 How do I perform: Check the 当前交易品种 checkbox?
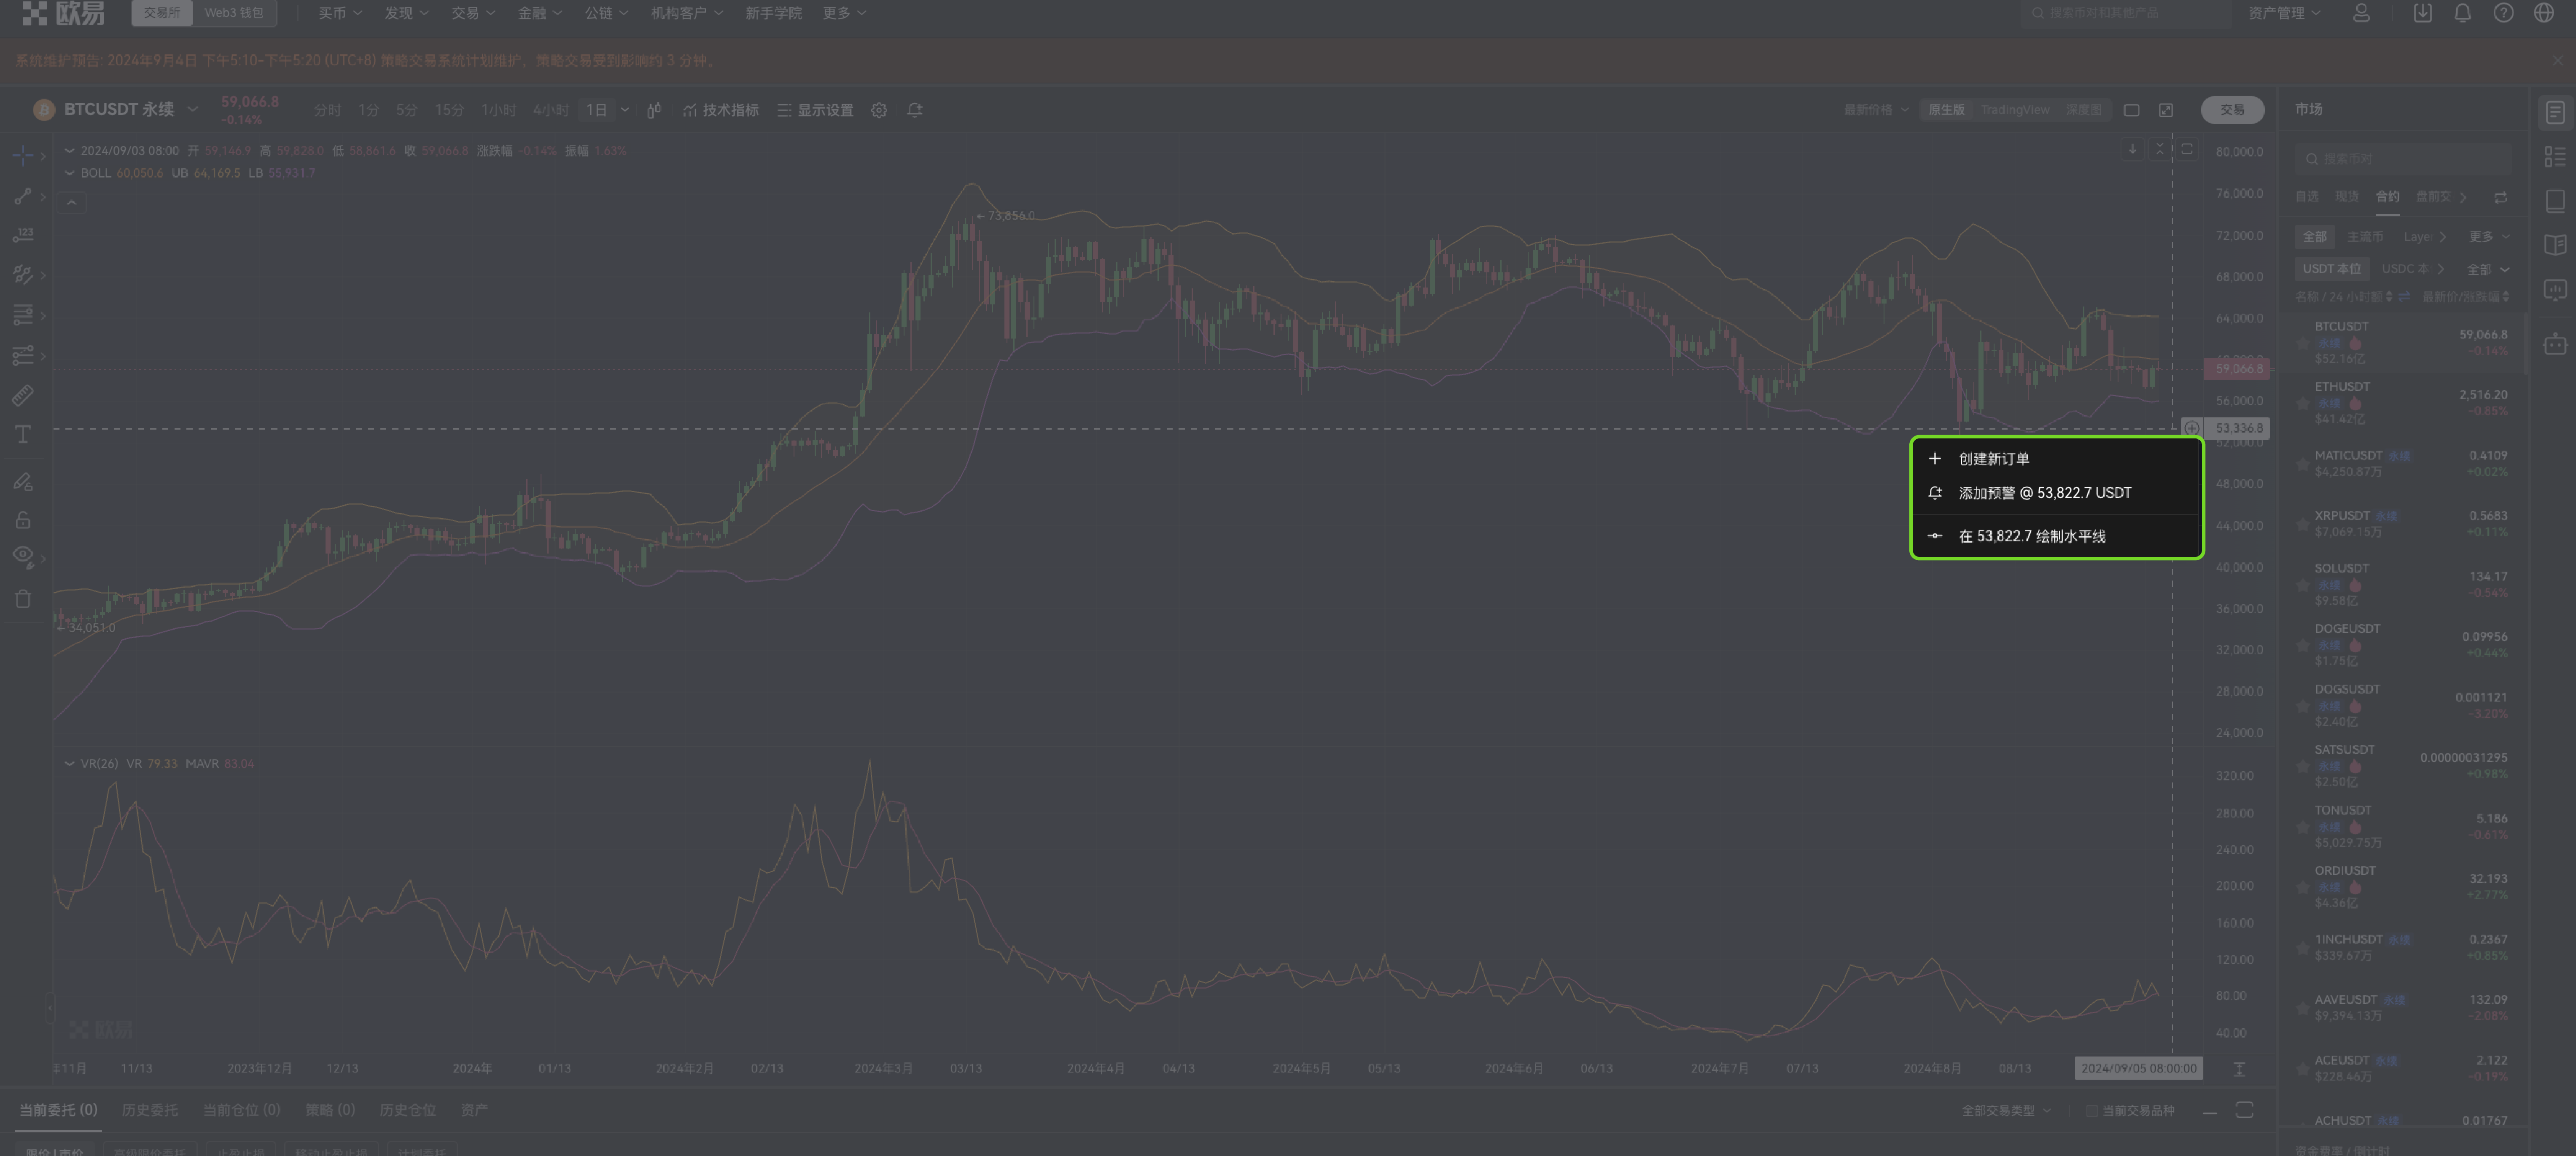pyautogui.click(x=2091, y=1111)
